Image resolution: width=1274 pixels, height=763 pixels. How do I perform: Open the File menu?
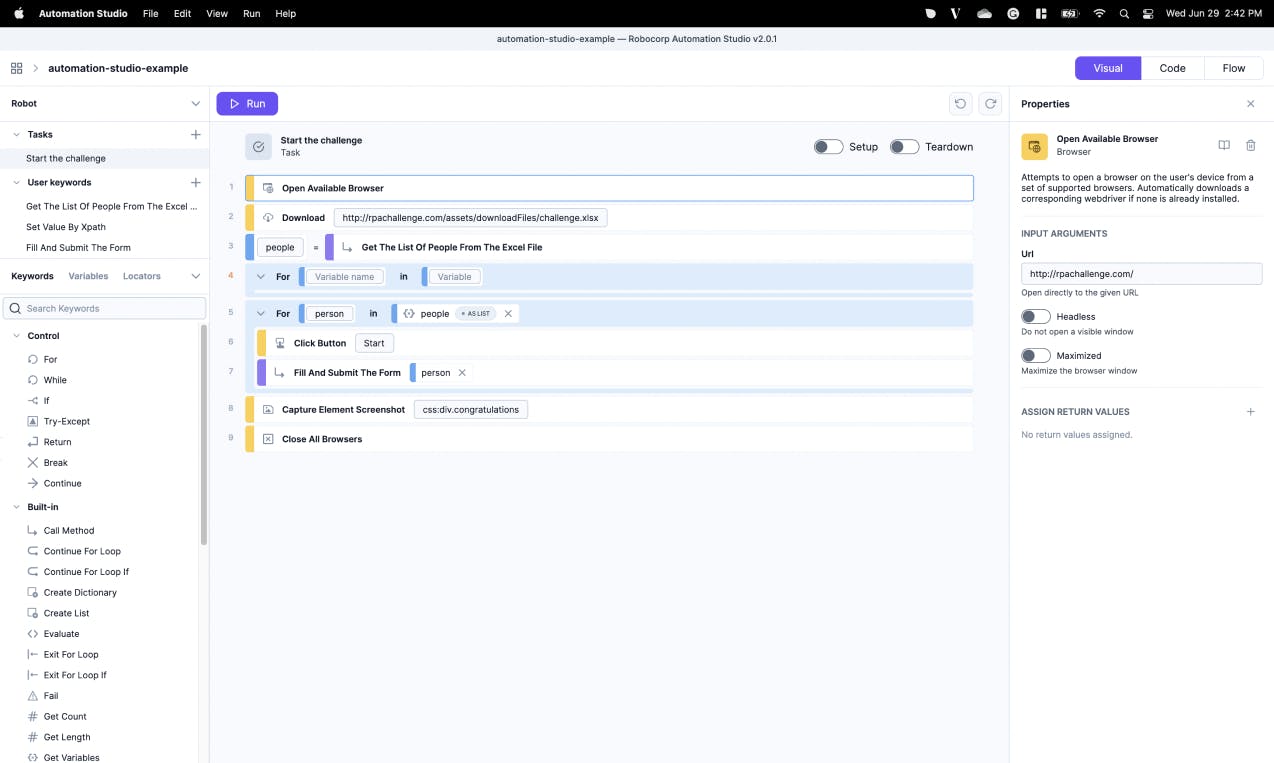point(150,14)
